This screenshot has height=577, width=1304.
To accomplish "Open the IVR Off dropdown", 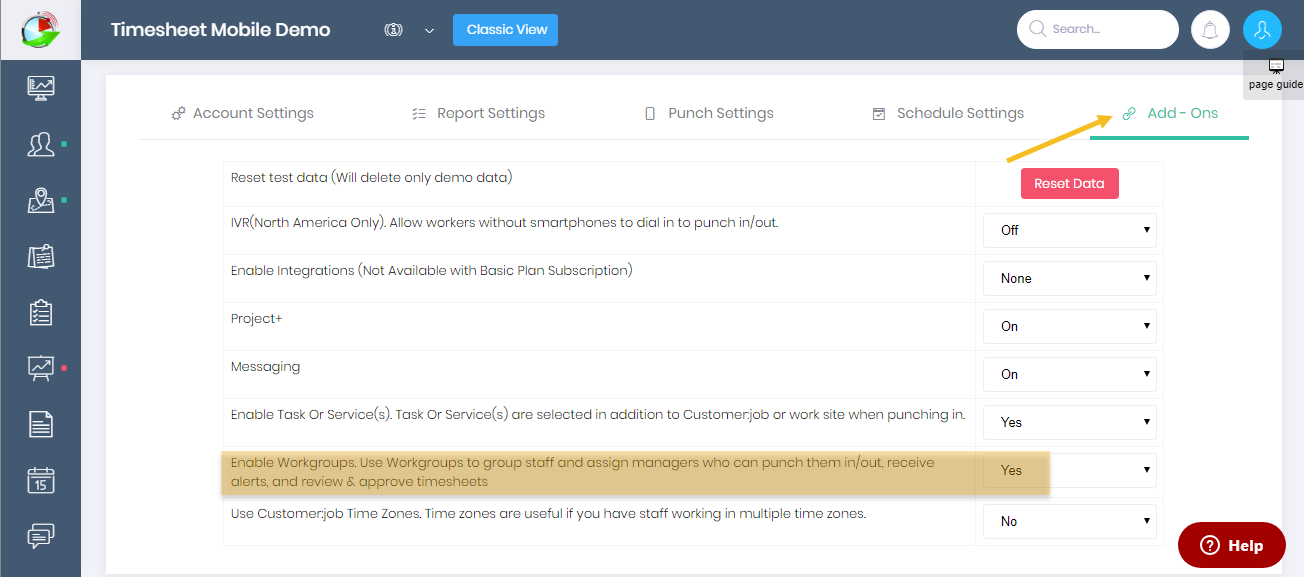I will click(1070, 230).
